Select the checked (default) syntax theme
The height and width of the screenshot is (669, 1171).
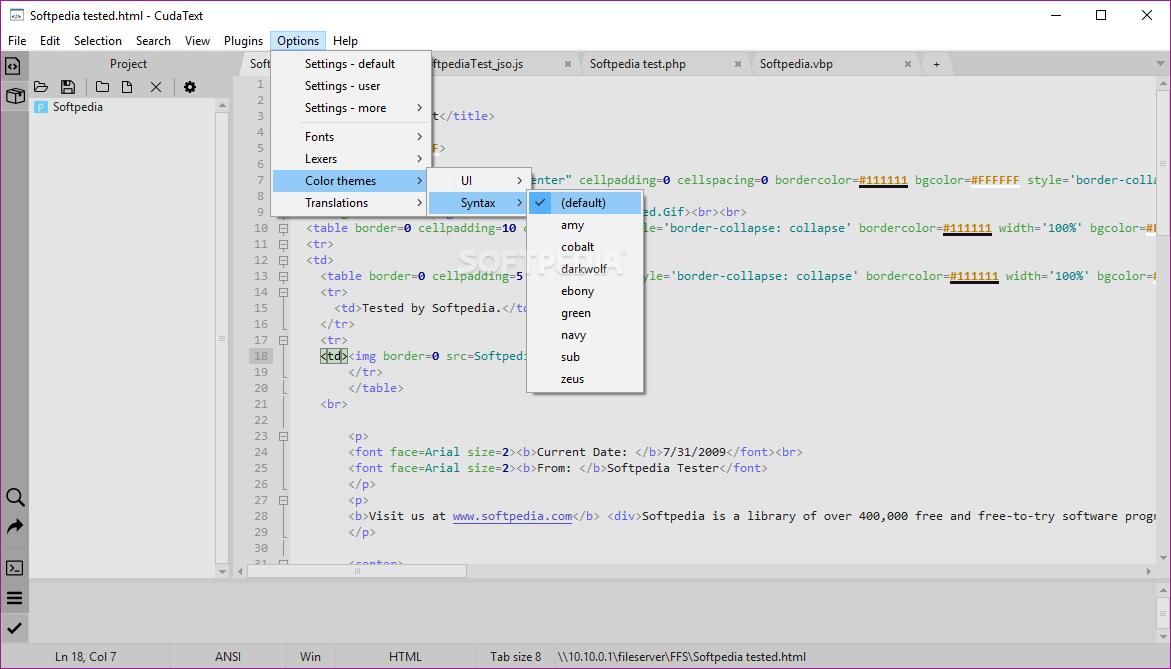[x=583, y=203]
